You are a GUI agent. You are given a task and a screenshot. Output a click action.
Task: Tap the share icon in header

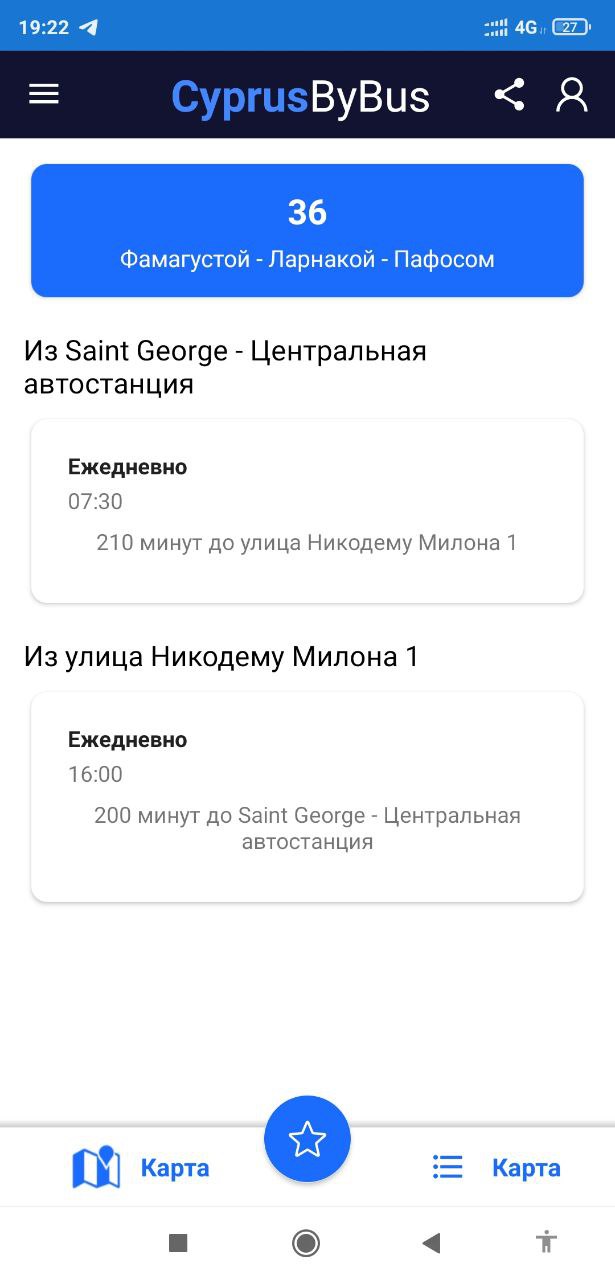pos(509,95)
